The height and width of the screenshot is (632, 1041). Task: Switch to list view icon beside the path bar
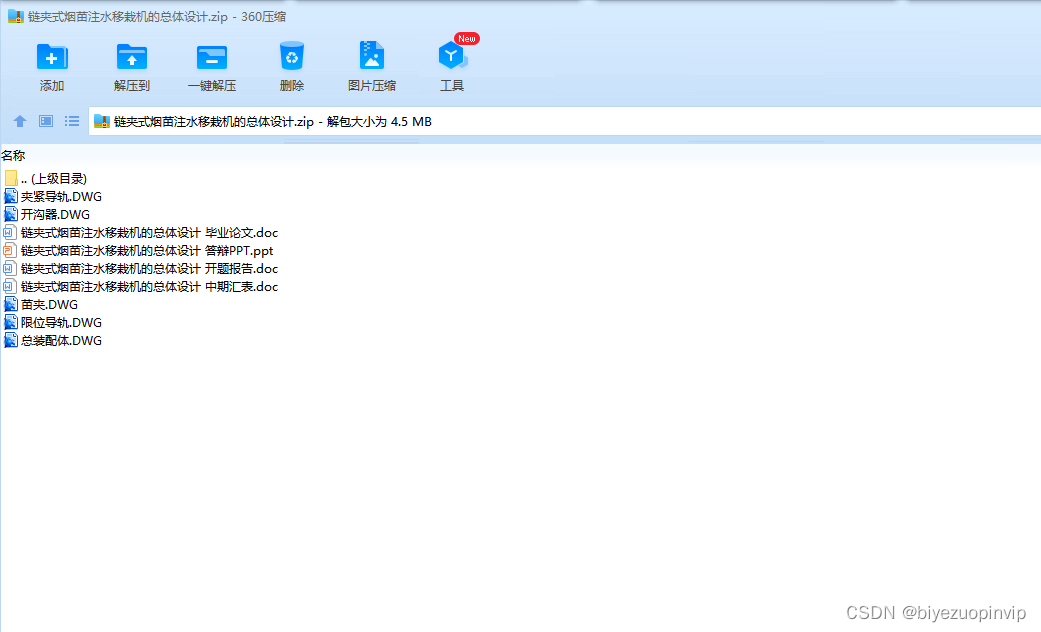[x=72, y=121]
